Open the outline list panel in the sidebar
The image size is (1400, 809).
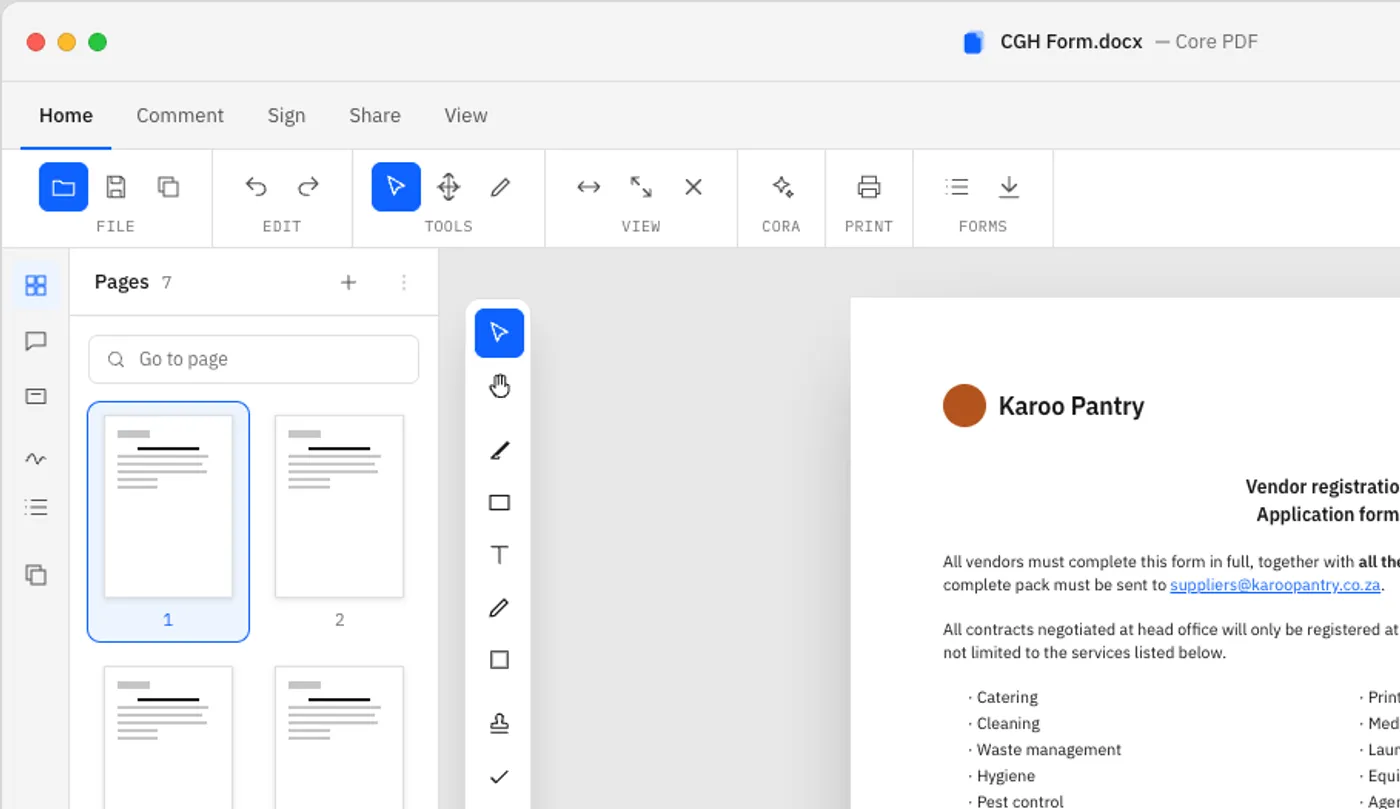(x=36, y=507)
